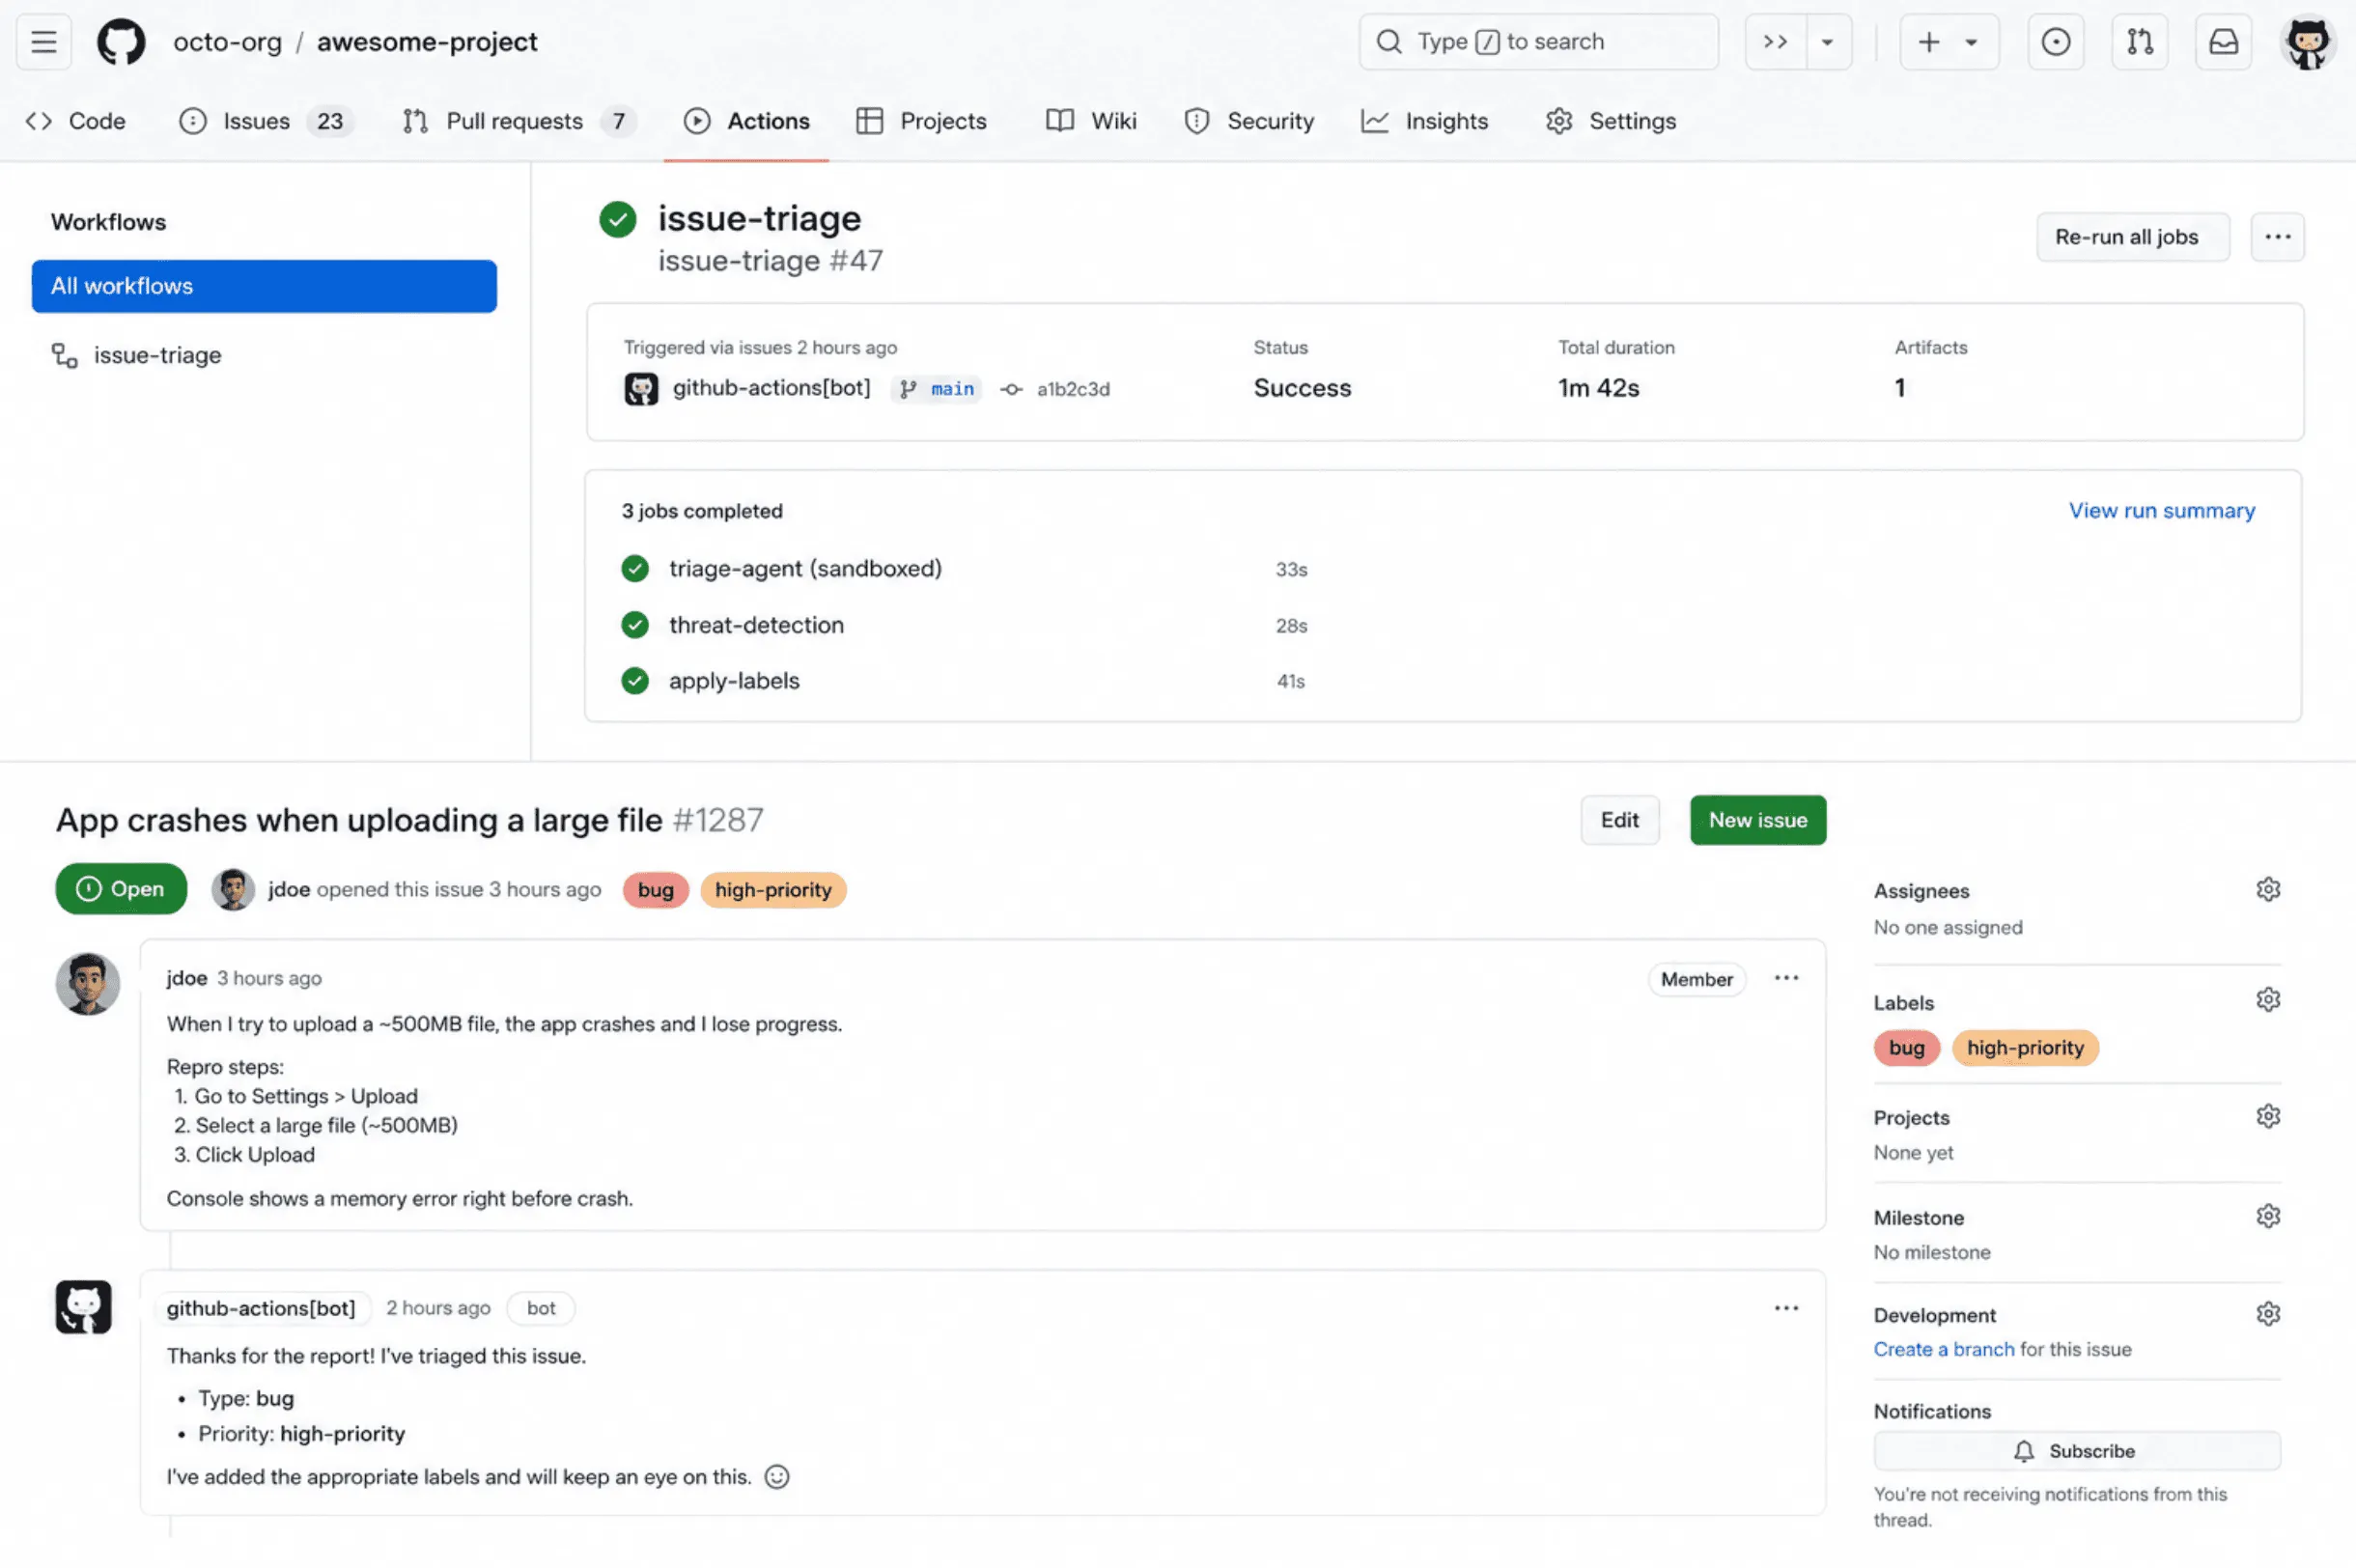Go to GitHub home via Octocat logo
This screenshot has height=1568, width=2356.
pos(121,42)
